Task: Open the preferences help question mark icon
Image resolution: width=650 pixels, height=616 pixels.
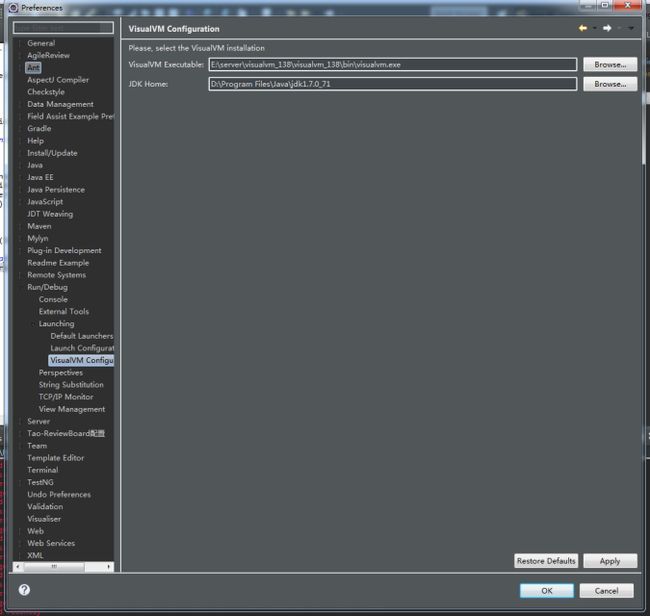Action: tap(24, 589)
